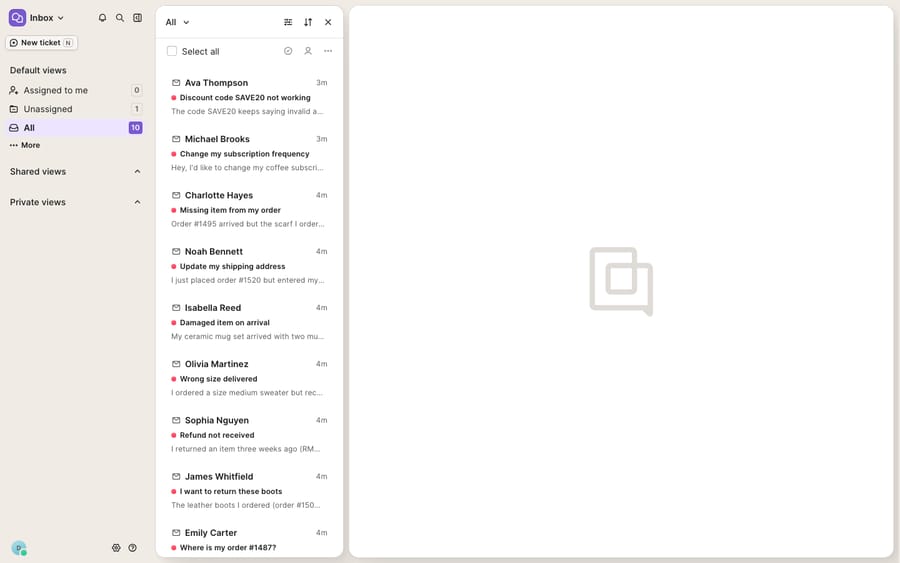Open filter settings icon in list header

pos(288,22)
